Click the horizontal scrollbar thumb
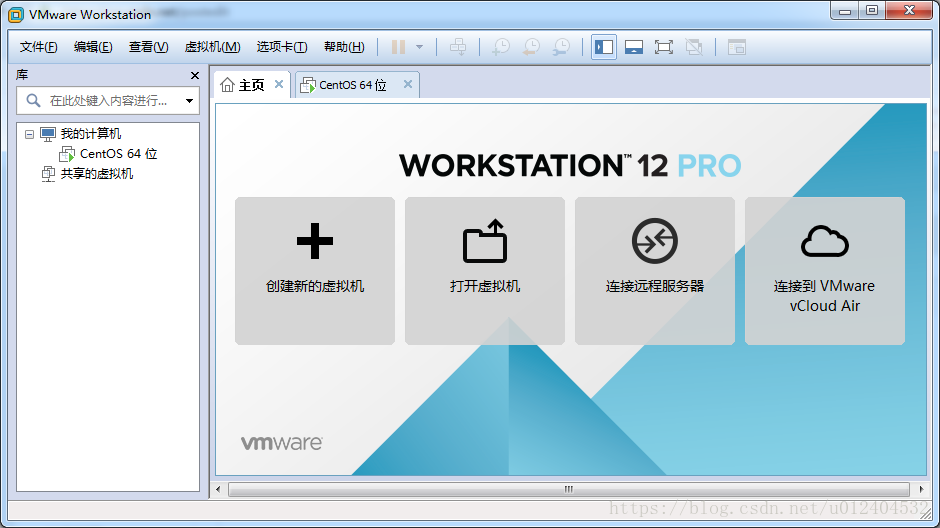940x528 pixels. [x=568, y=490]
